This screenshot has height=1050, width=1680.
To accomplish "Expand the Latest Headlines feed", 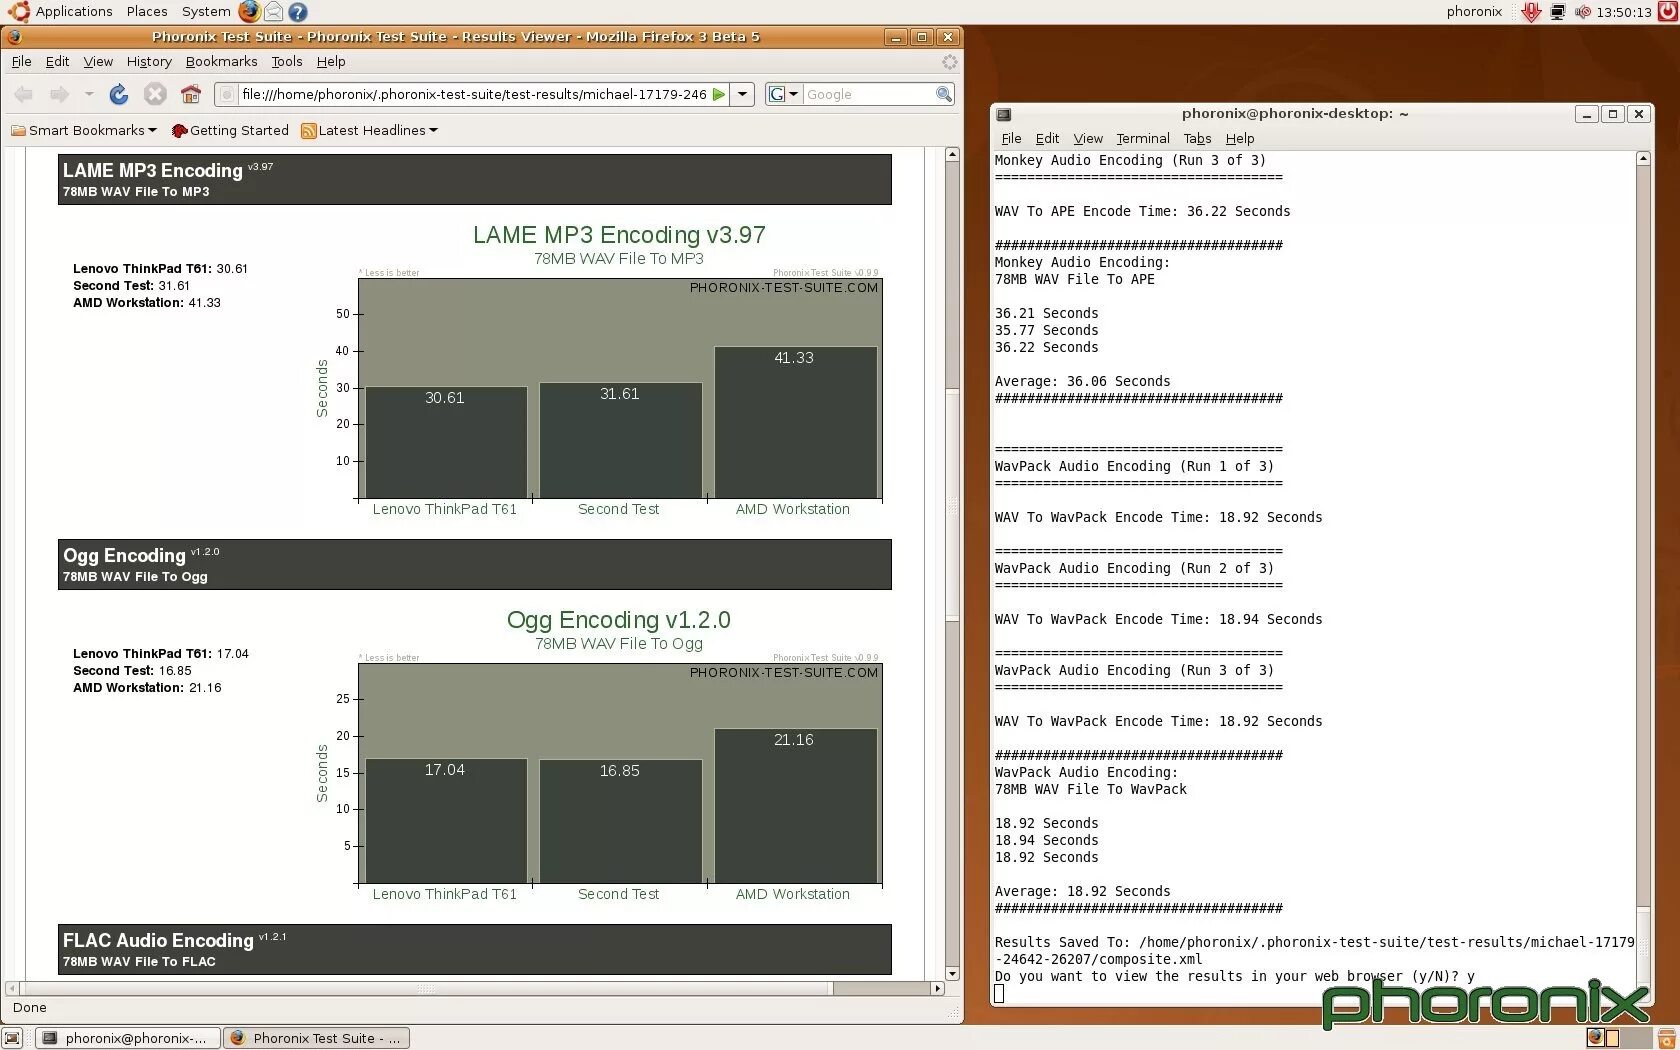I will [x=370, y=131].
